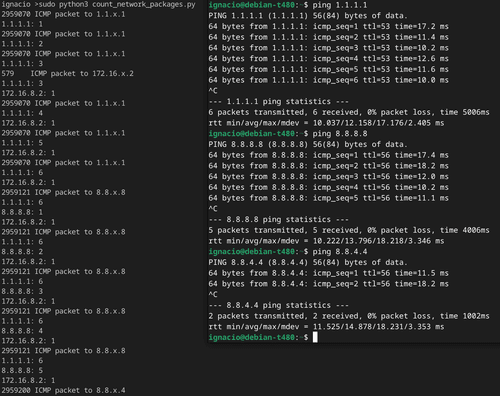Viewport: 500px width, 396px height.
Task: Click the '2959200 ICMP packet to 8.8.x.4' line
Action: pyautogui.click(x=64, y=390)
